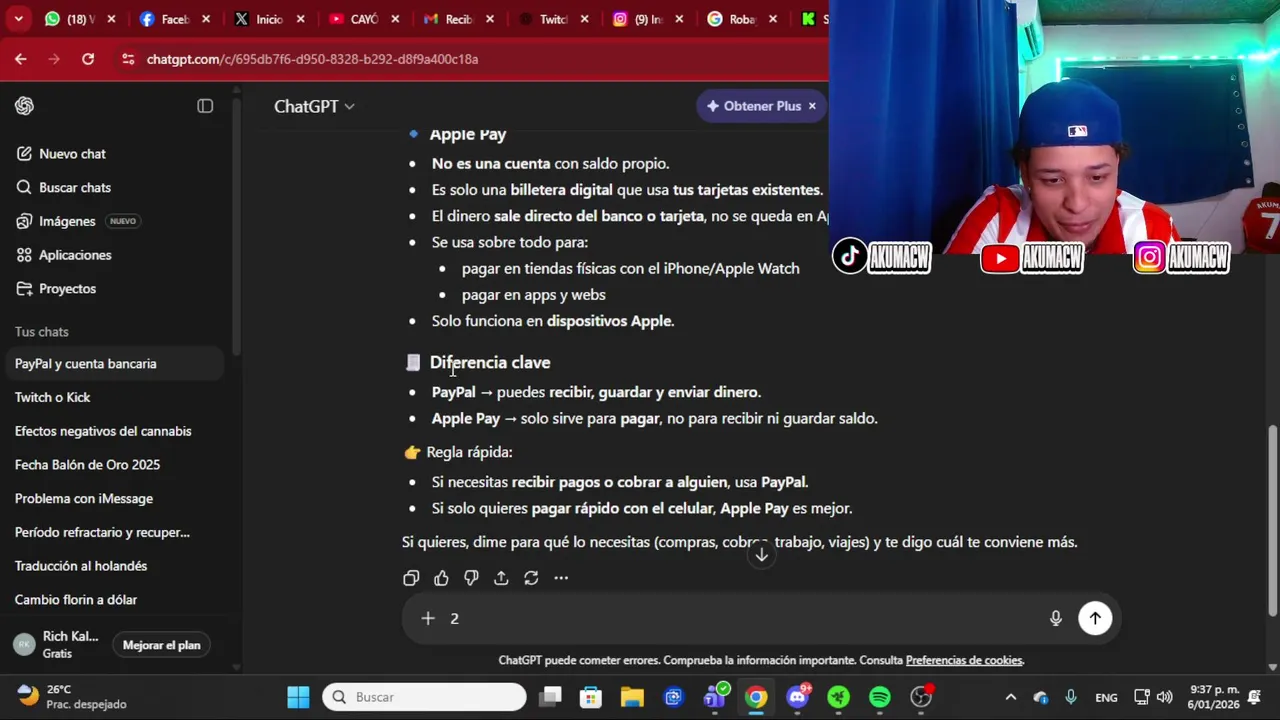Image resolution: width=1280 pixels, height=720 pixels.
Task: Open Spotify from the taskbar
Action: coord(880,697)
